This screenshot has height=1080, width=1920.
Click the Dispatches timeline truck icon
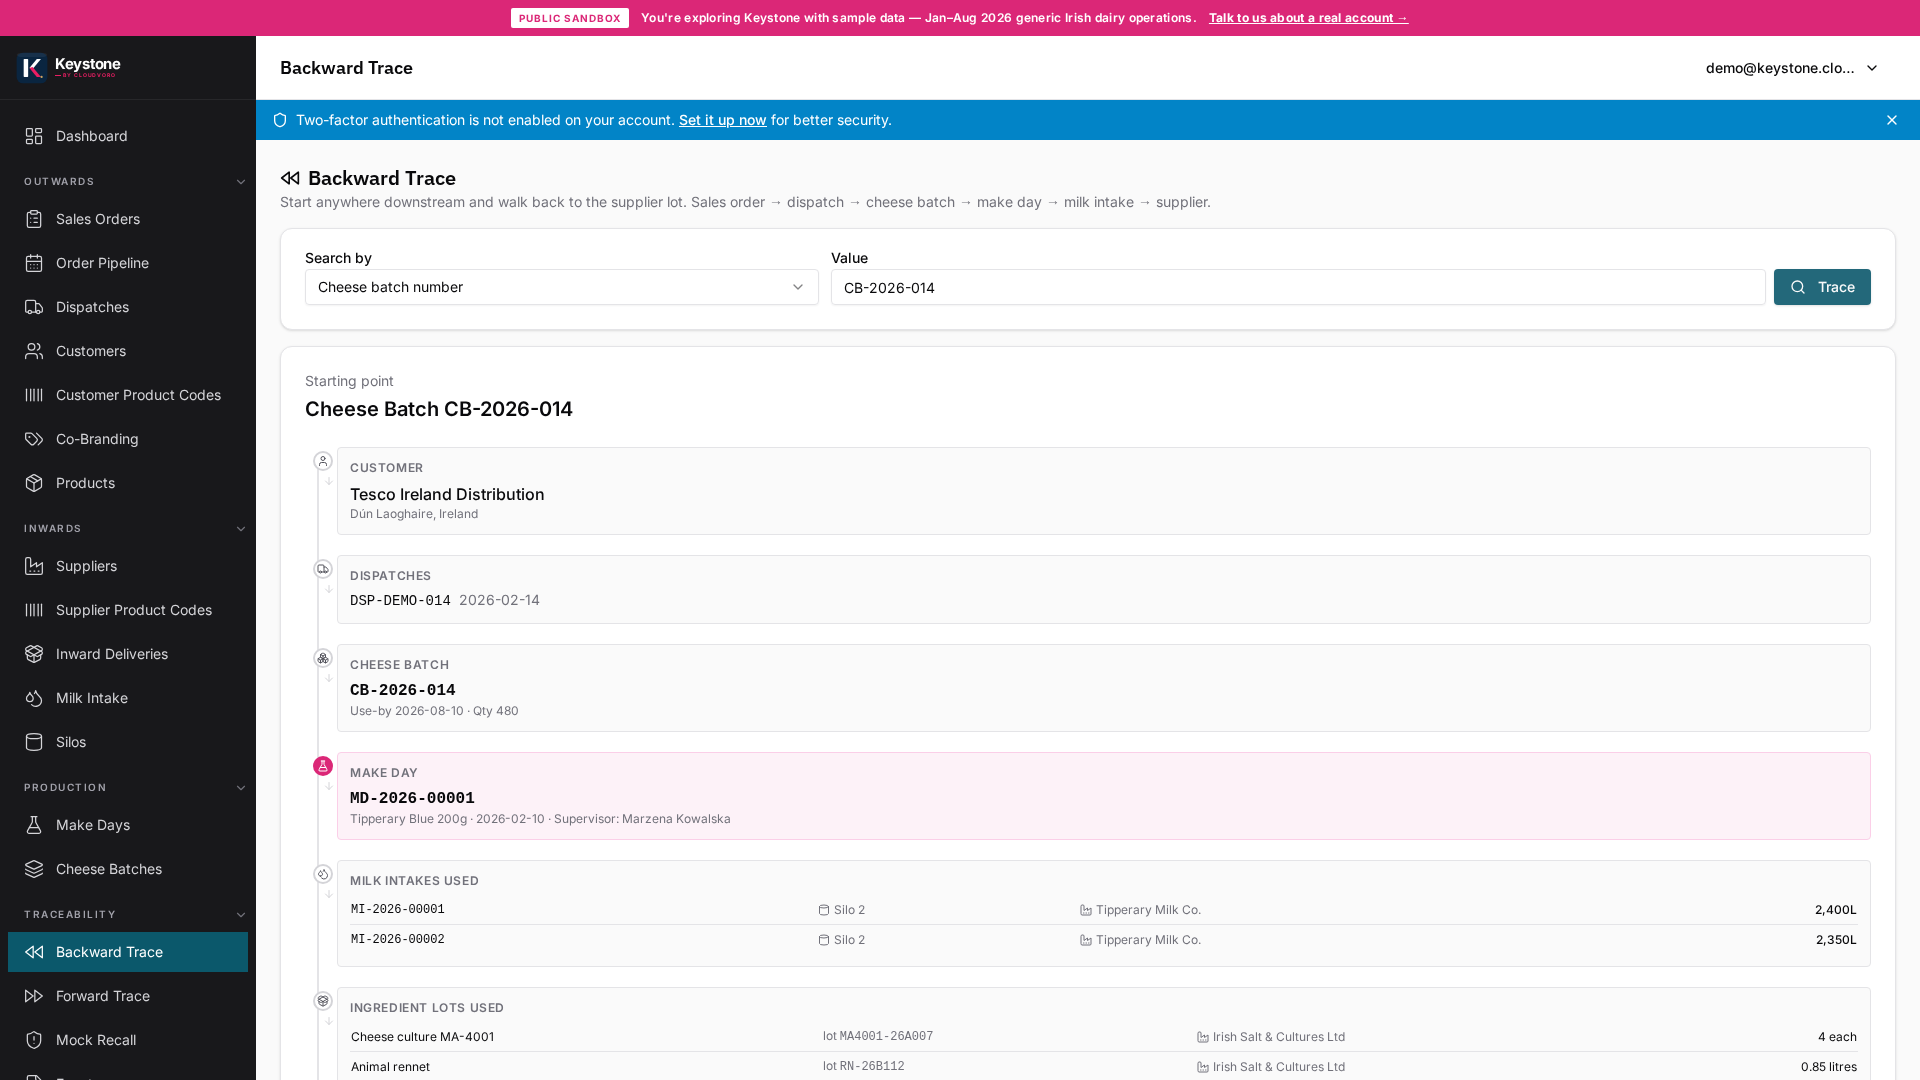(x=323, y=569)
